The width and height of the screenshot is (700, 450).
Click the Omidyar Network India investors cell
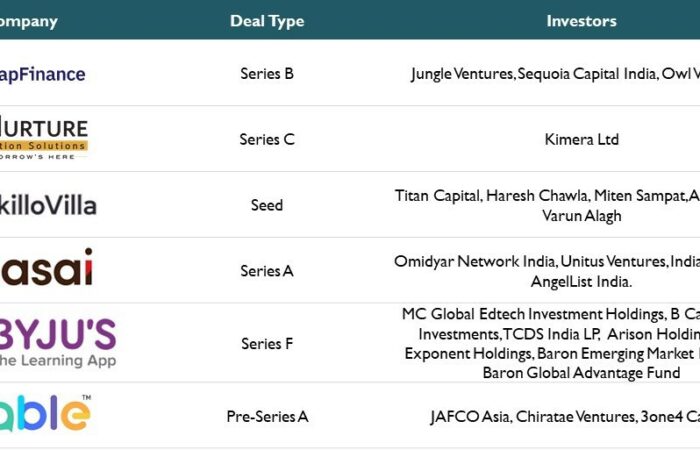pos(547,271)
